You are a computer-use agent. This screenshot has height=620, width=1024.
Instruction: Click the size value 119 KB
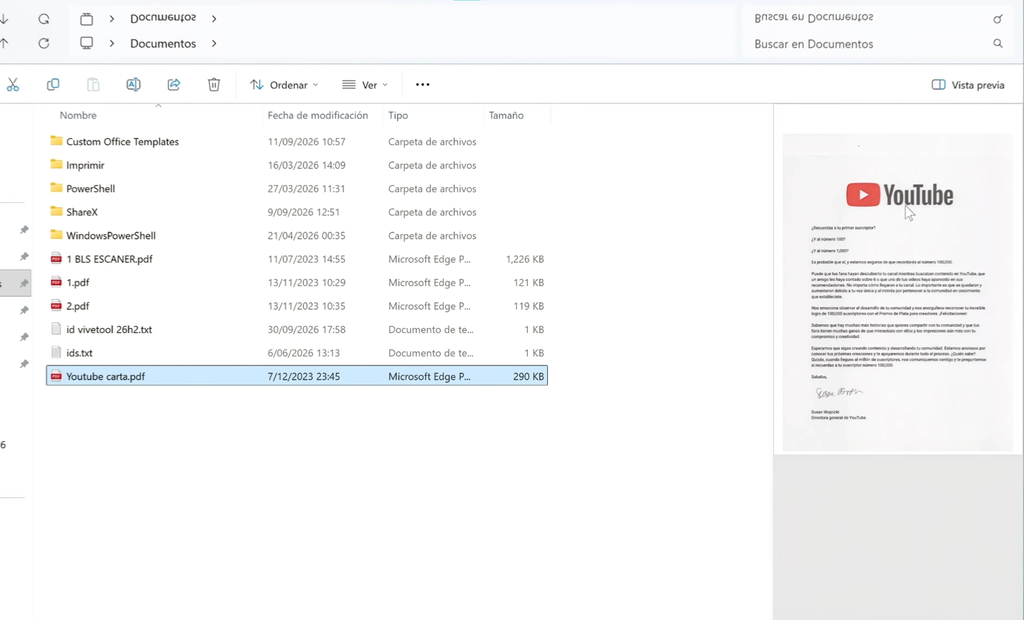pyautogui.click(x=529, y=306)
